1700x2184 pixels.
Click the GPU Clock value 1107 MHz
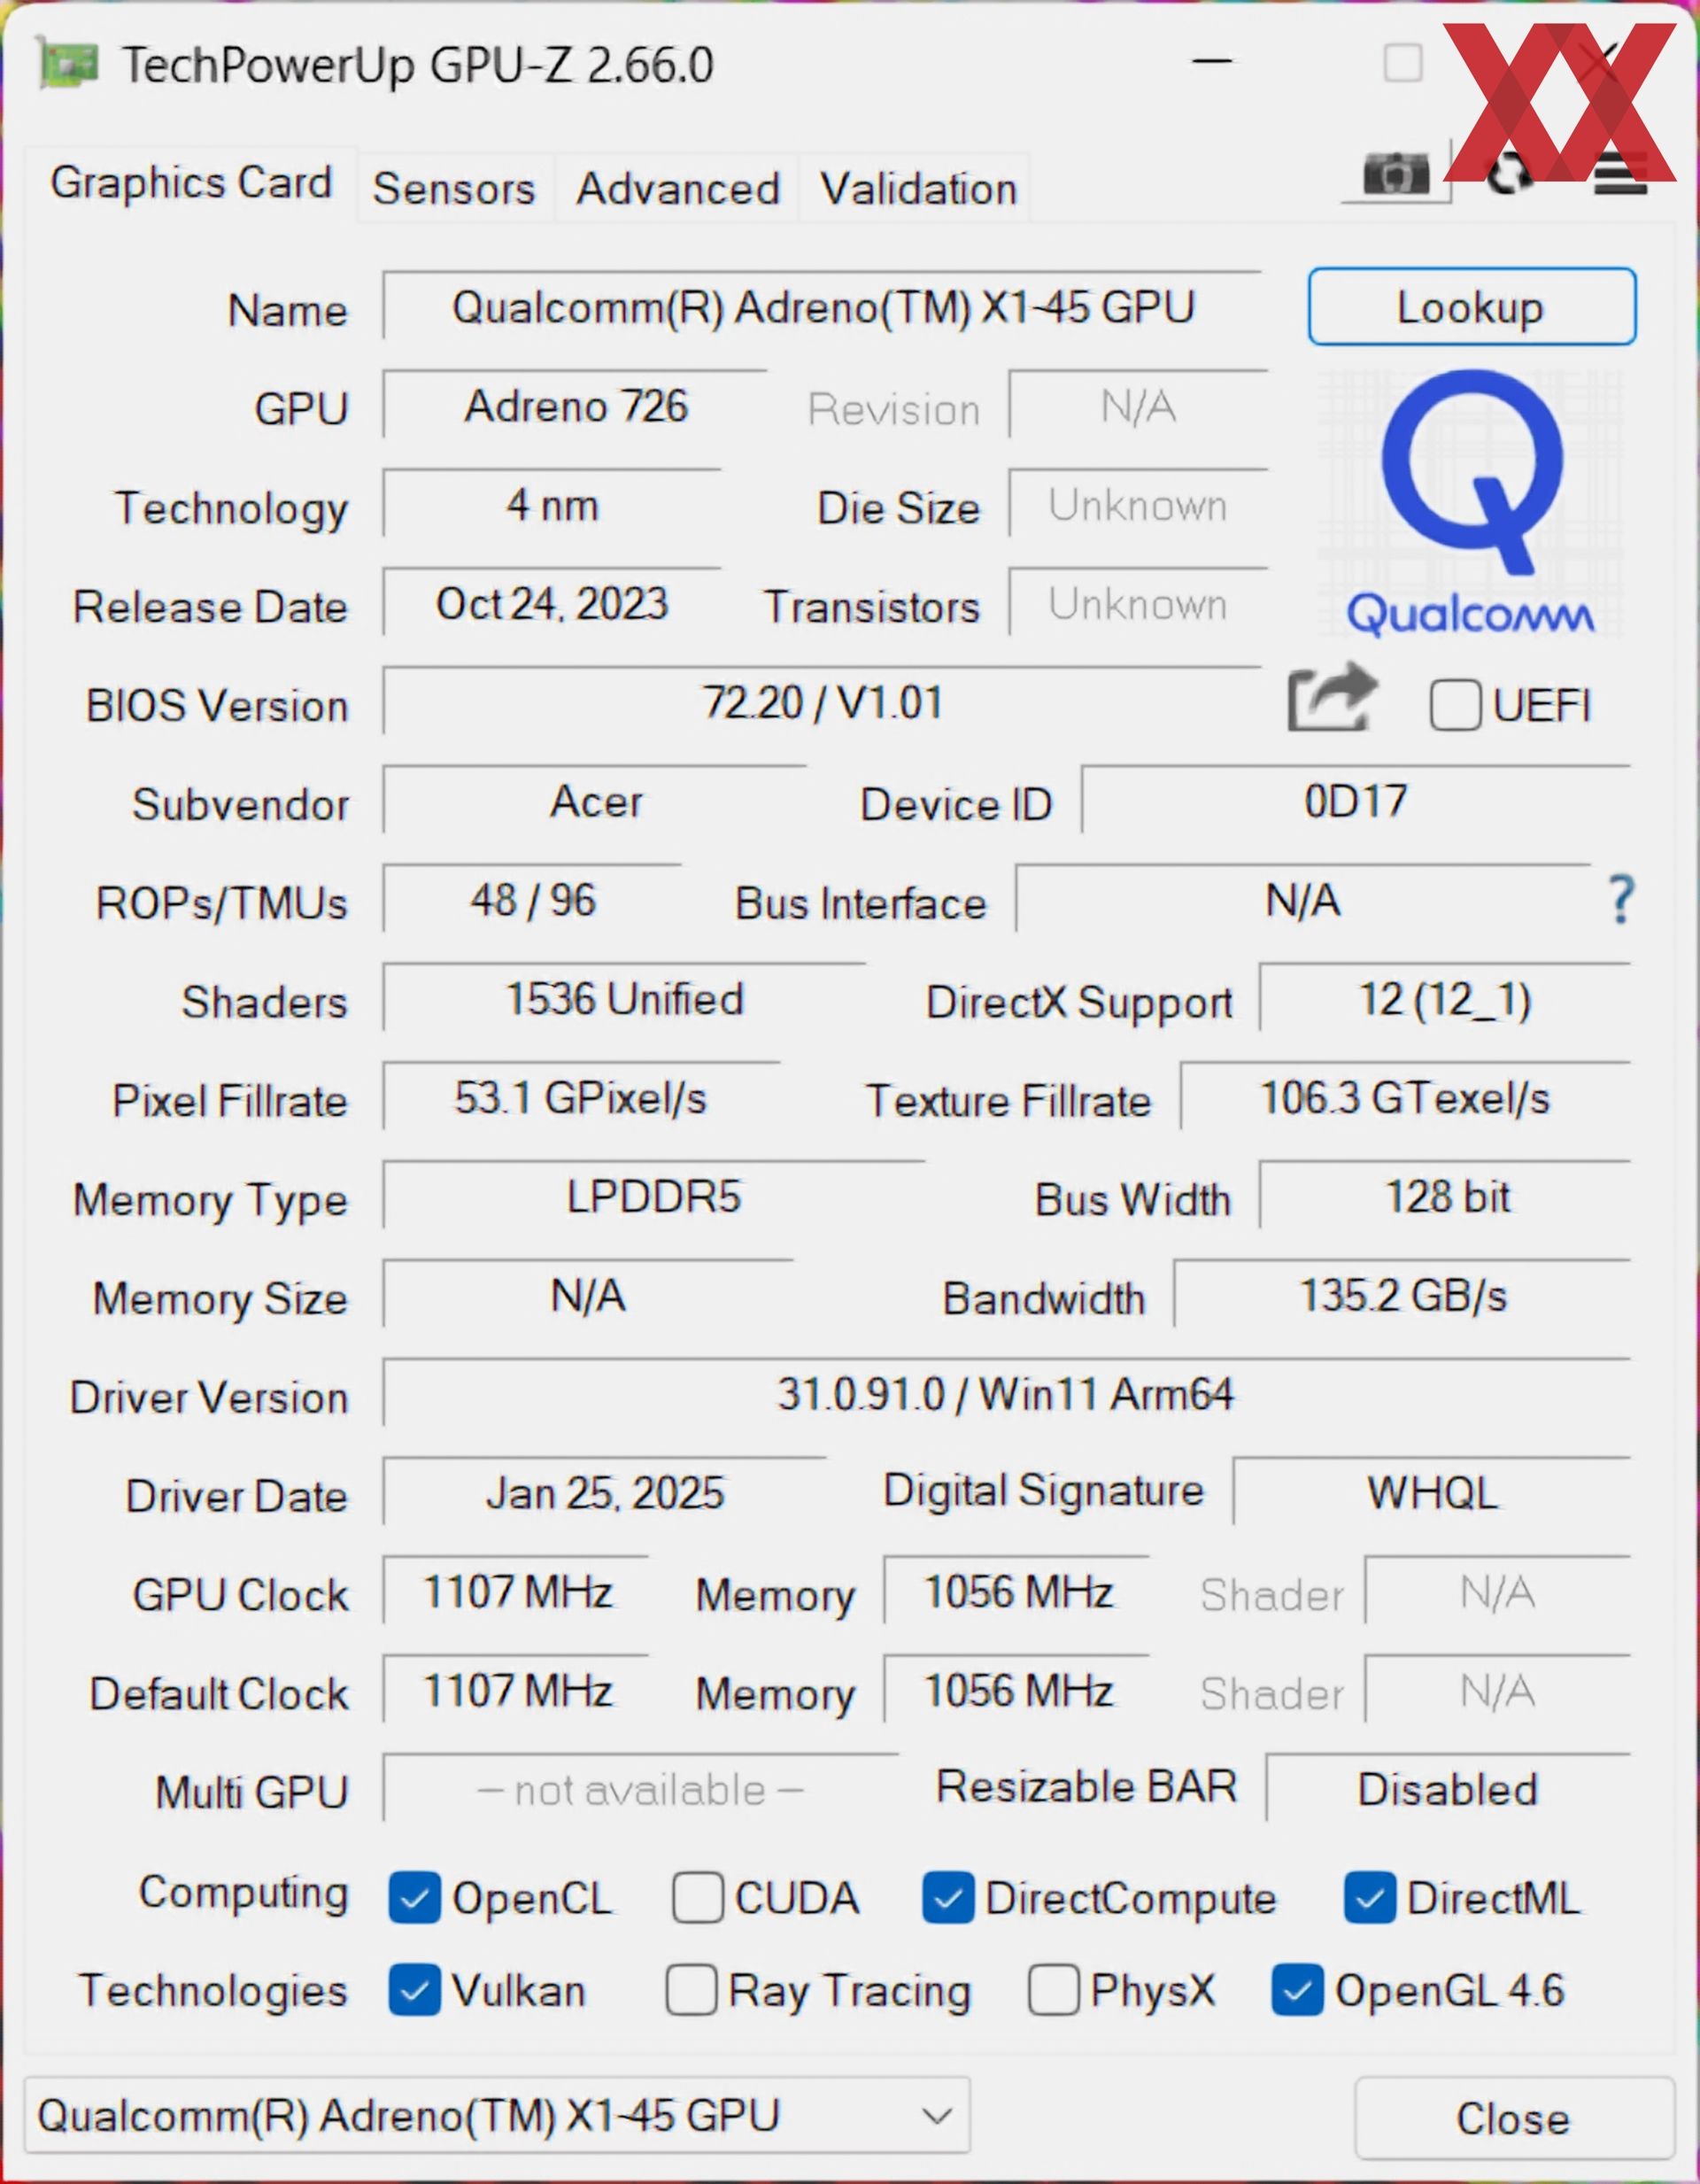click(516, 1590)
